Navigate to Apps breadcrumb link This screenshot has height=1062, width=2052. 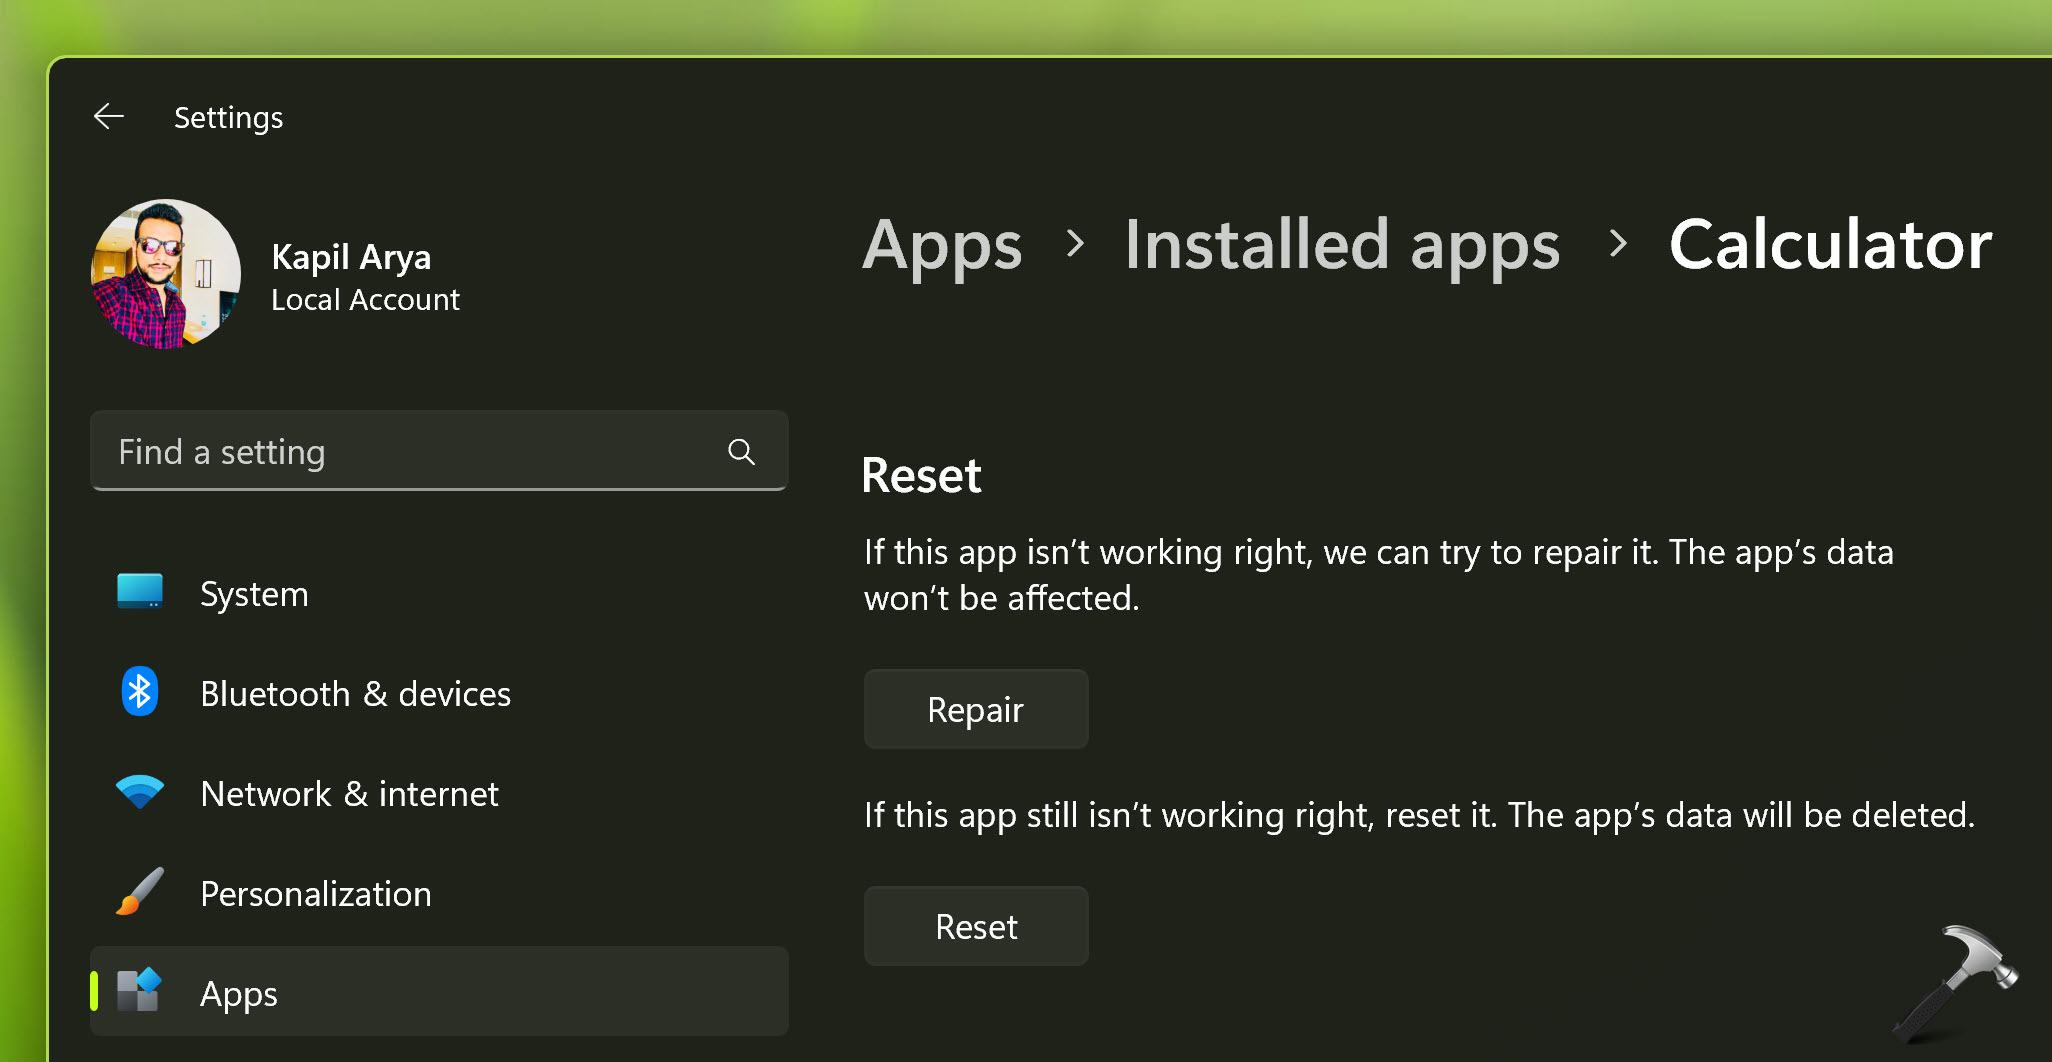pos(942,245)
